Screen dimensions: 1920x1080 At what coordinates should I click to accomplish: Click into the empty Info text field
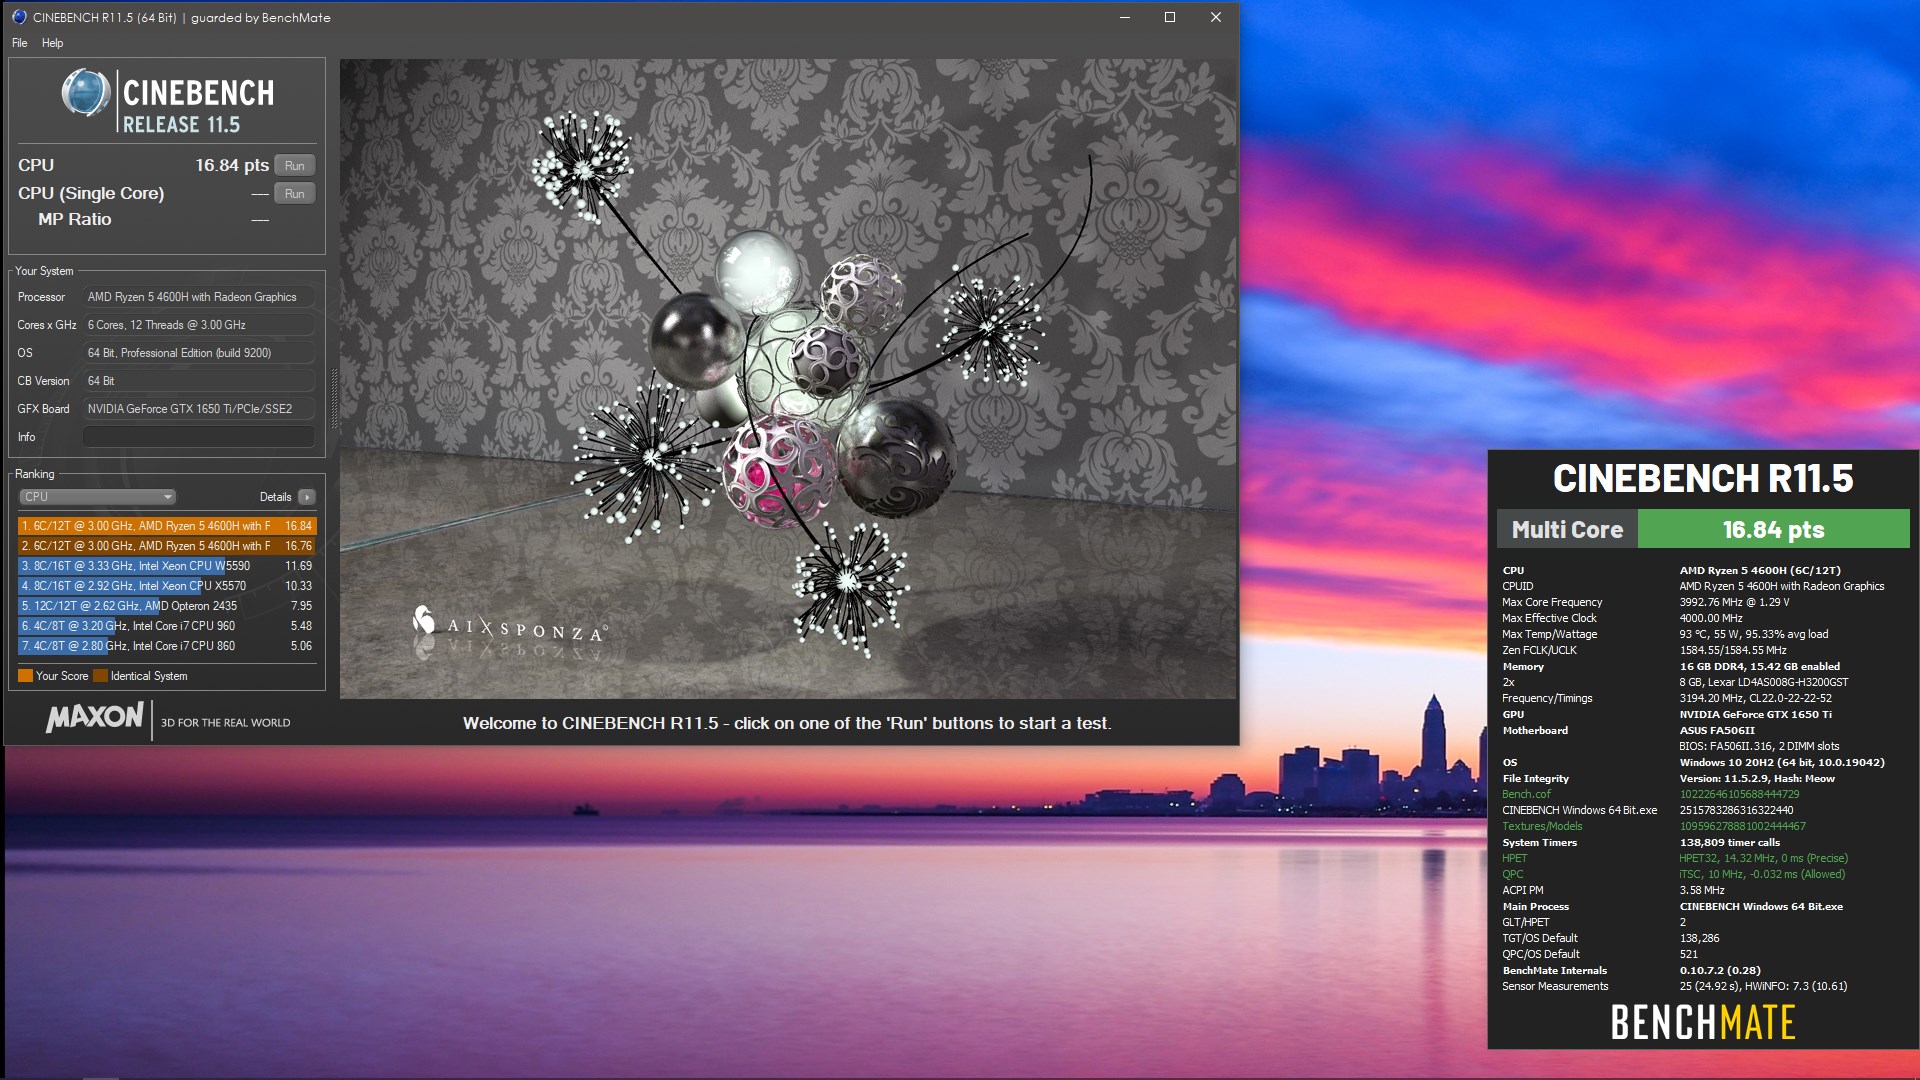[198, 437]
